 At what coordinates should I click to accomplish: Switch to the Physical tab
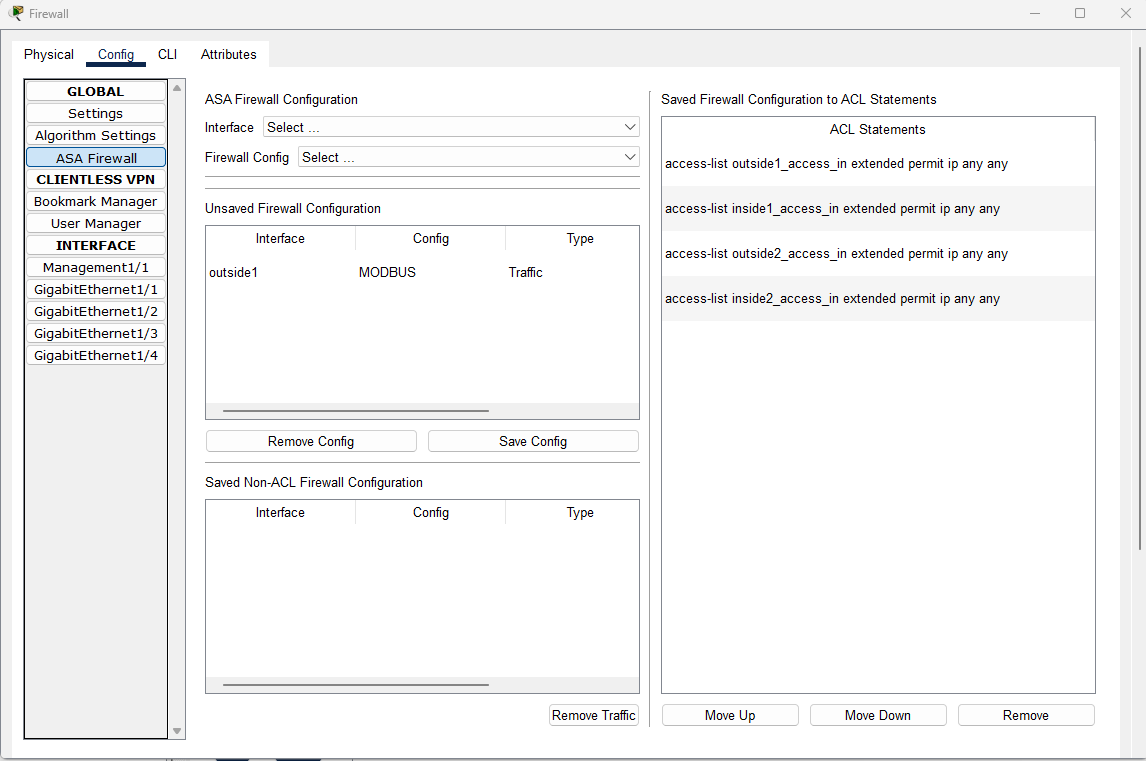tap(48, 54)
